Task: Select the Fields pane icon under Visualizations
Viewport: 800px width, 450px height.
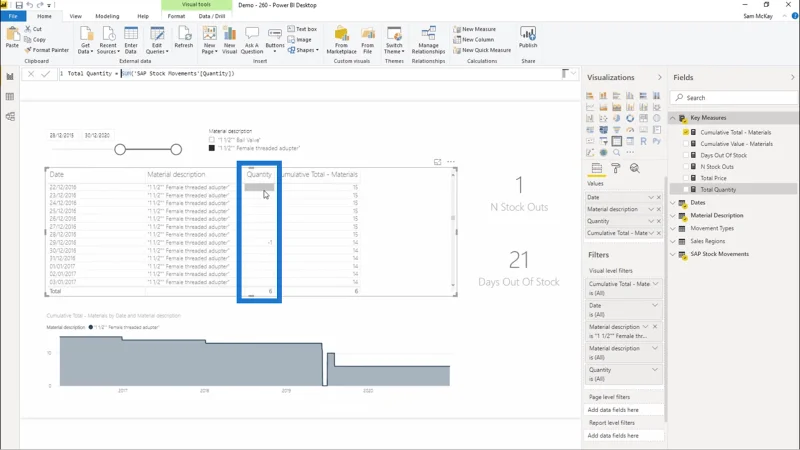Action: pos(596,168)
